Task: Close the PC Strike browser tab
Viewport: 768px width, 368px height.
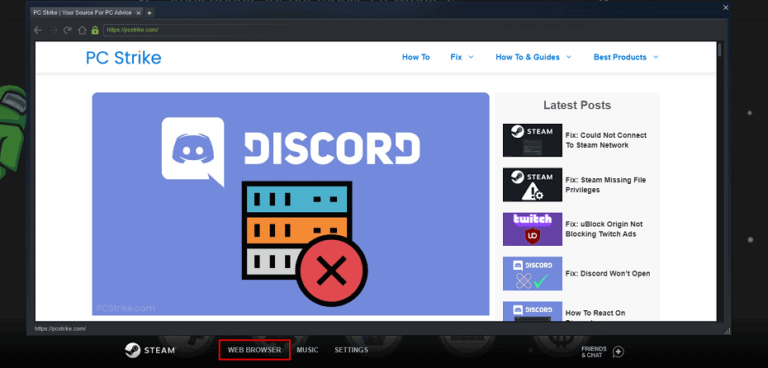Action: 139,13
